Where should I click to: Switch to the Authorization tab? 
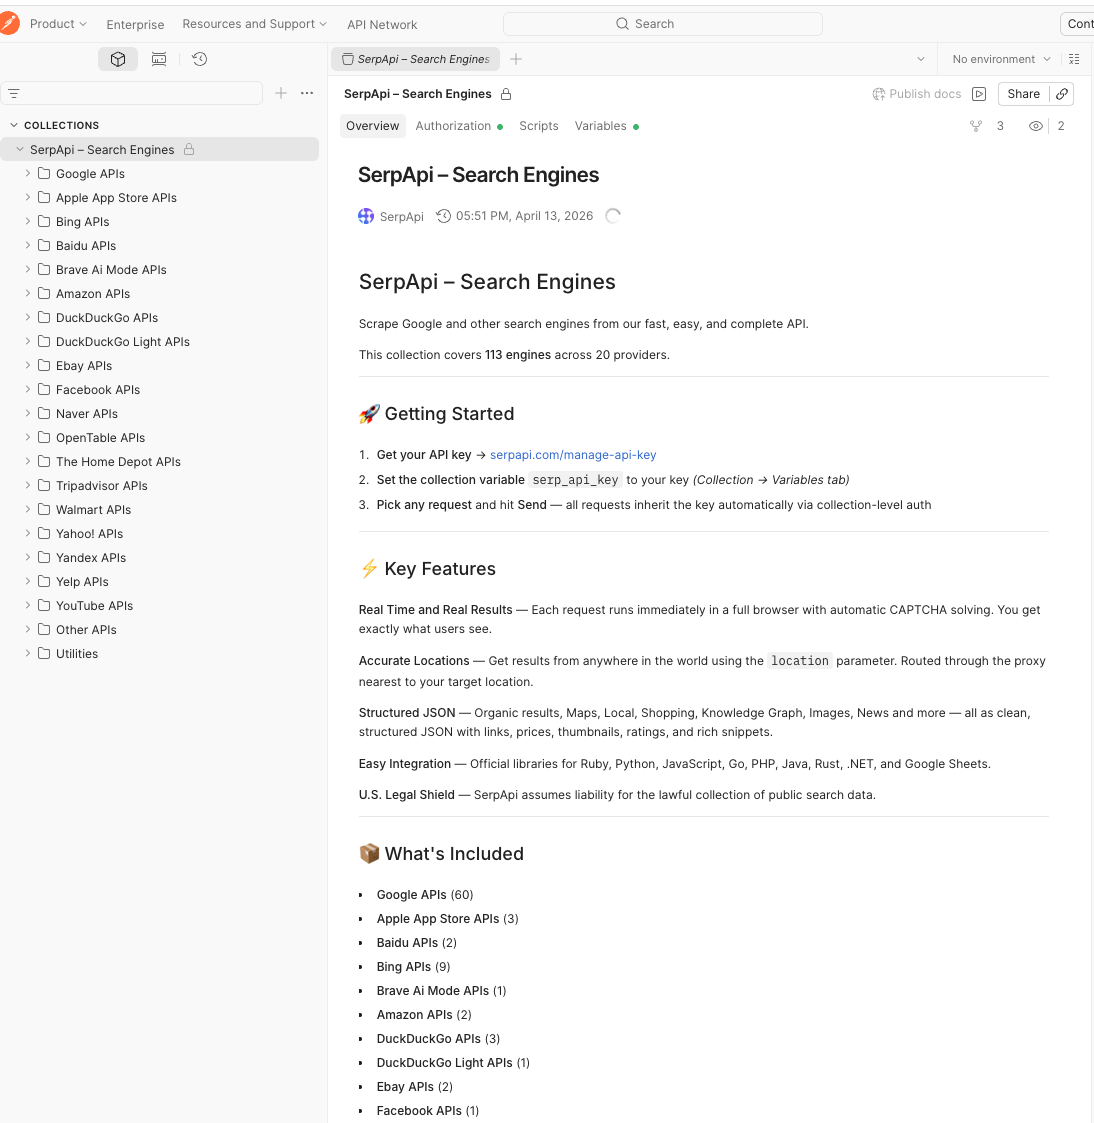point(459,126)
